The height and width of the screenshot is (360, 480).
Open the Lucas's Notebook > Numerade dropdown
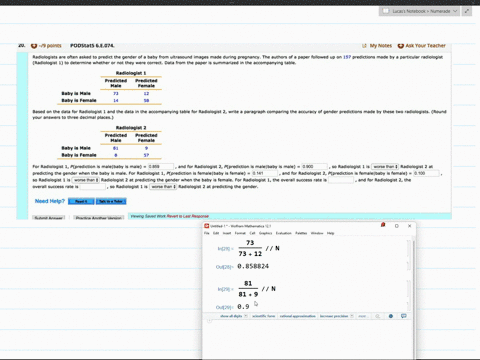click(x=419, y=11)
